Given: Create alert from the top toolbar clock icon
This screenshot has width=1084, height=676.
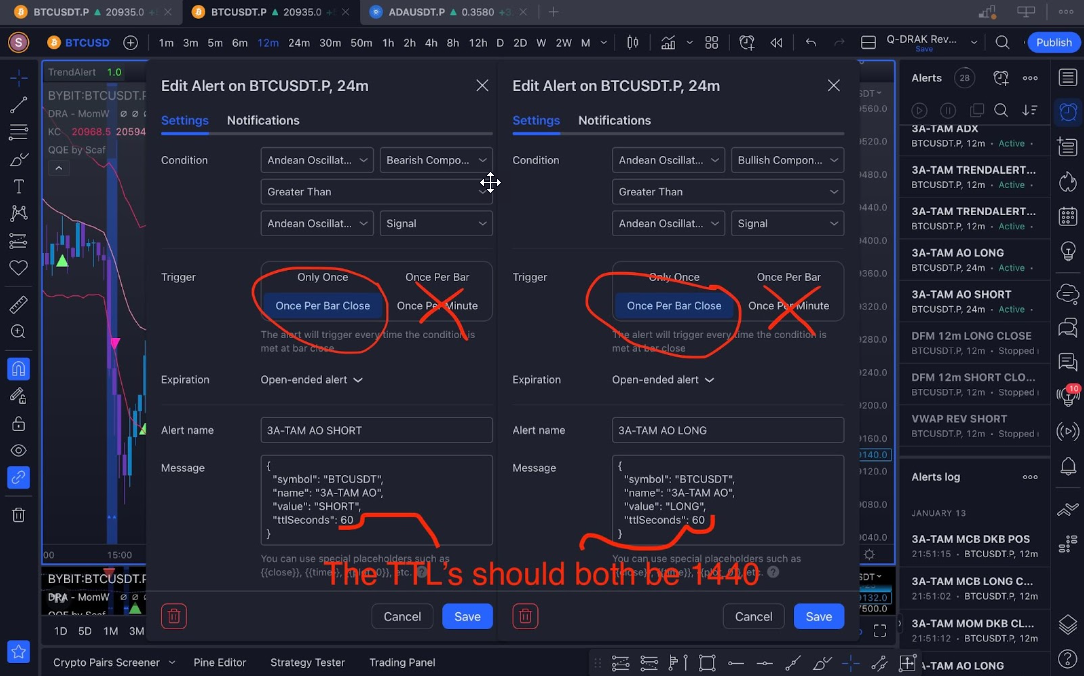Looking at the screenshot, I should pyautogui.click(x=747, y=43).
